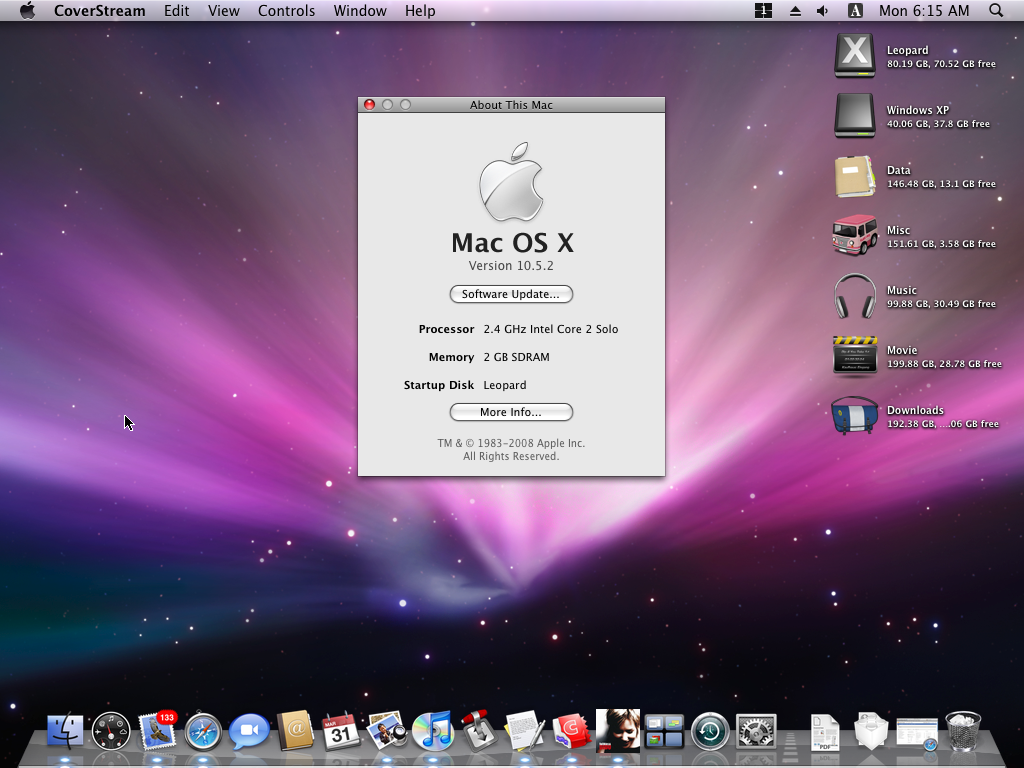
Task: Open the red C application in dock
Action: (x=571, y=732)
